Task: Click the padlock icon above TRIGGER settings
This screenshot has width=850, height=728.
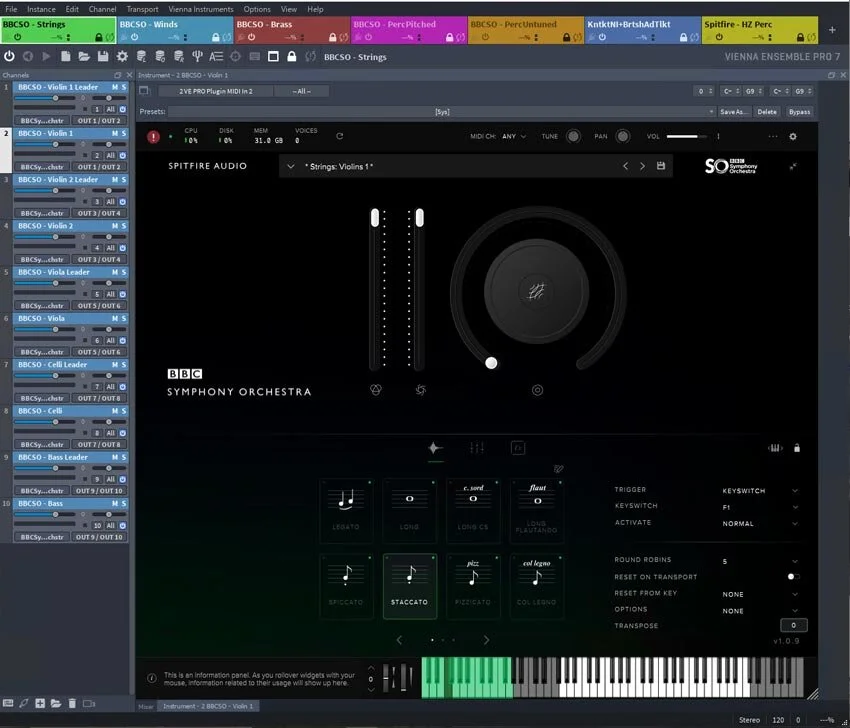Action: click(797, 448)
